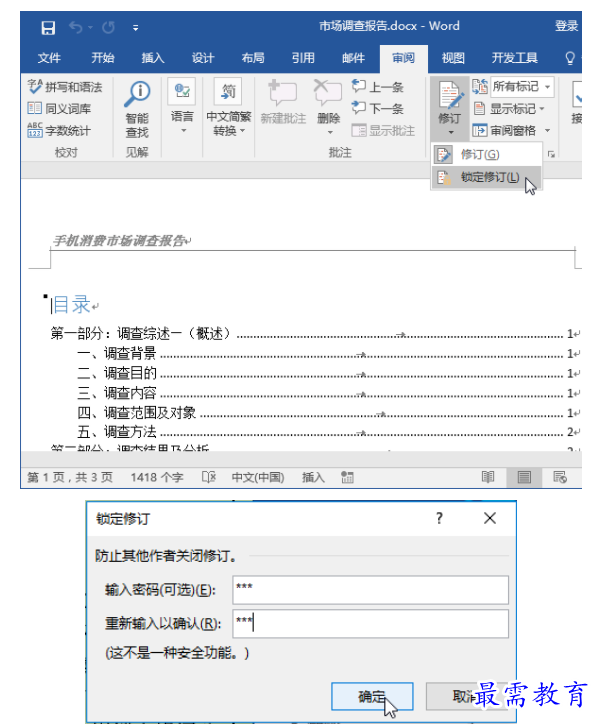This screenshot has height=726, width=596.
Task: Click the proofing errors status bar icon
Action: 209,477
